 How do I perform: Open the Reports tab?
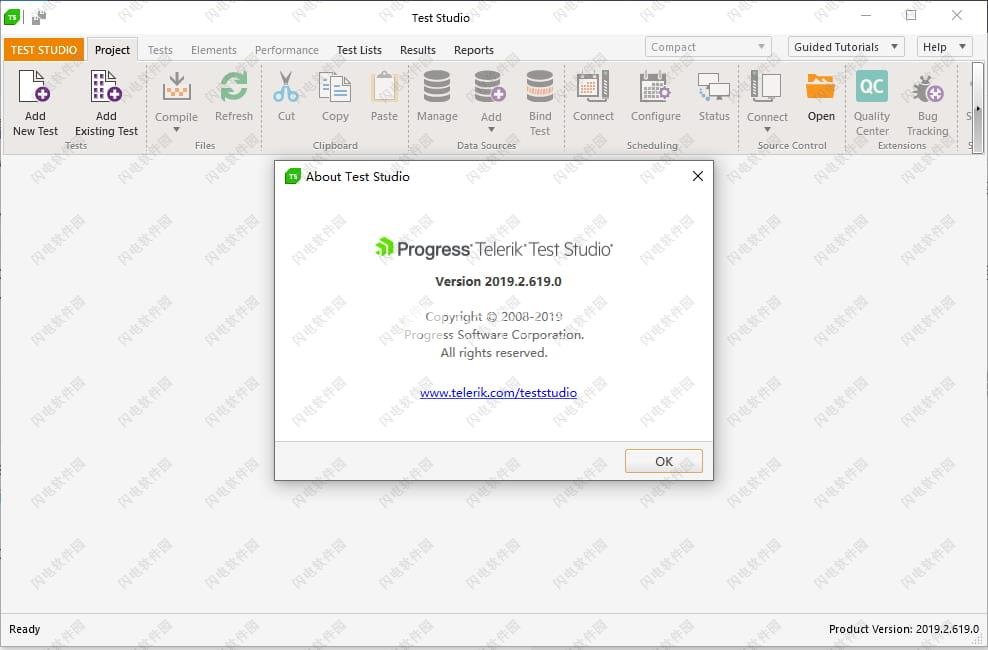(x=474, y=50)
